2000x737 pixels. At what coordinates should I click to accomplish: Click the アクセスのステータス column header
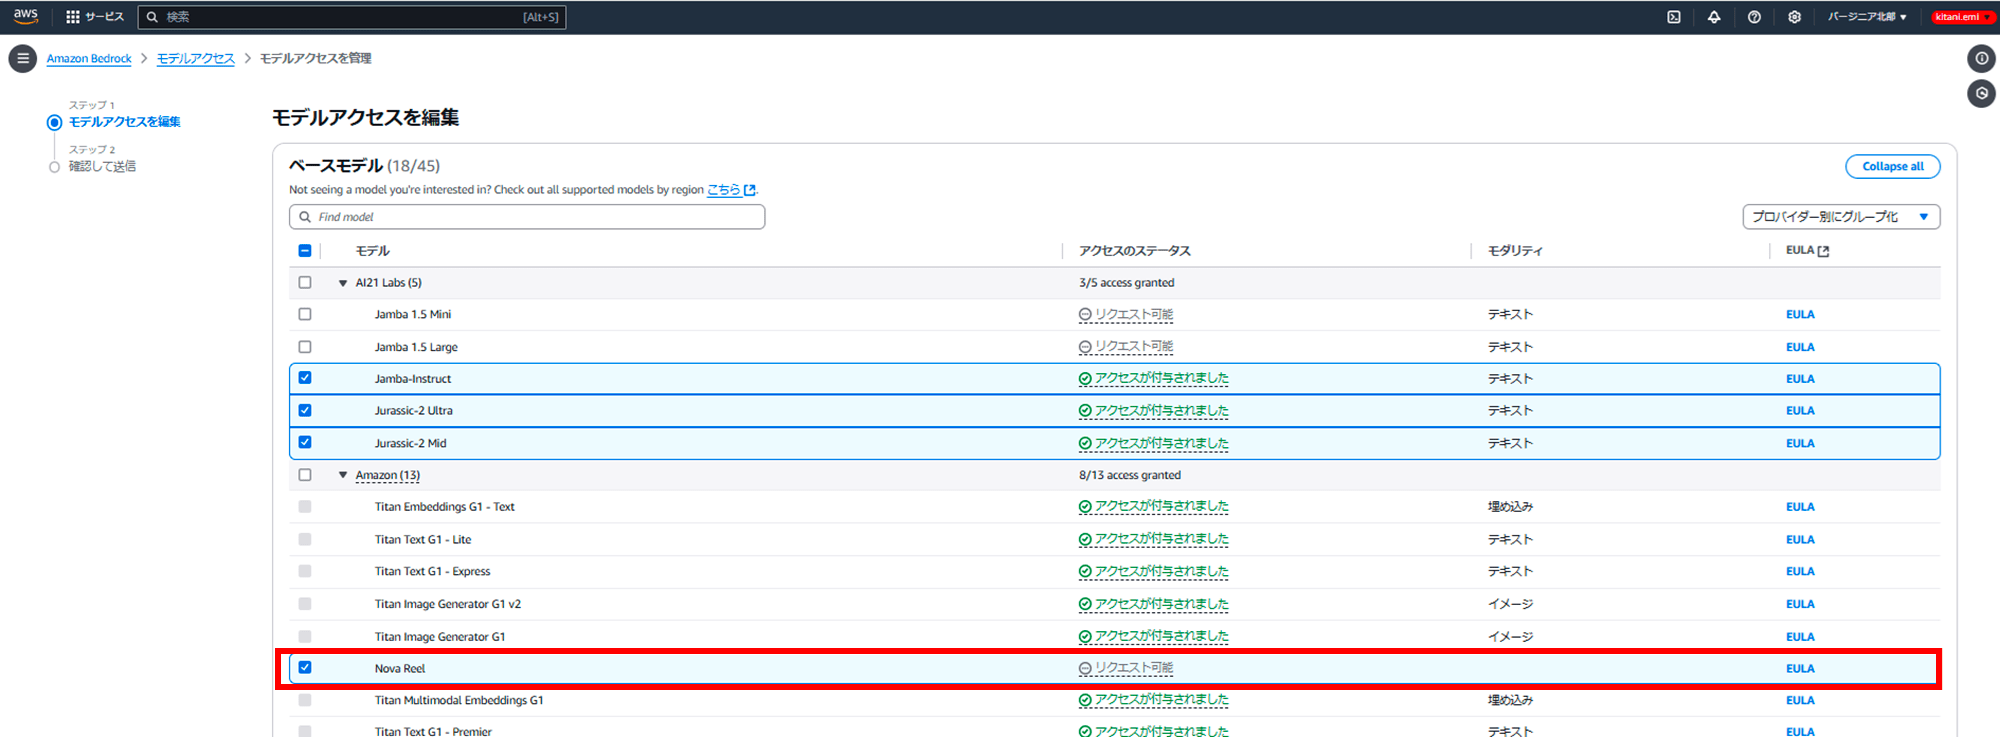[1135, 251]
